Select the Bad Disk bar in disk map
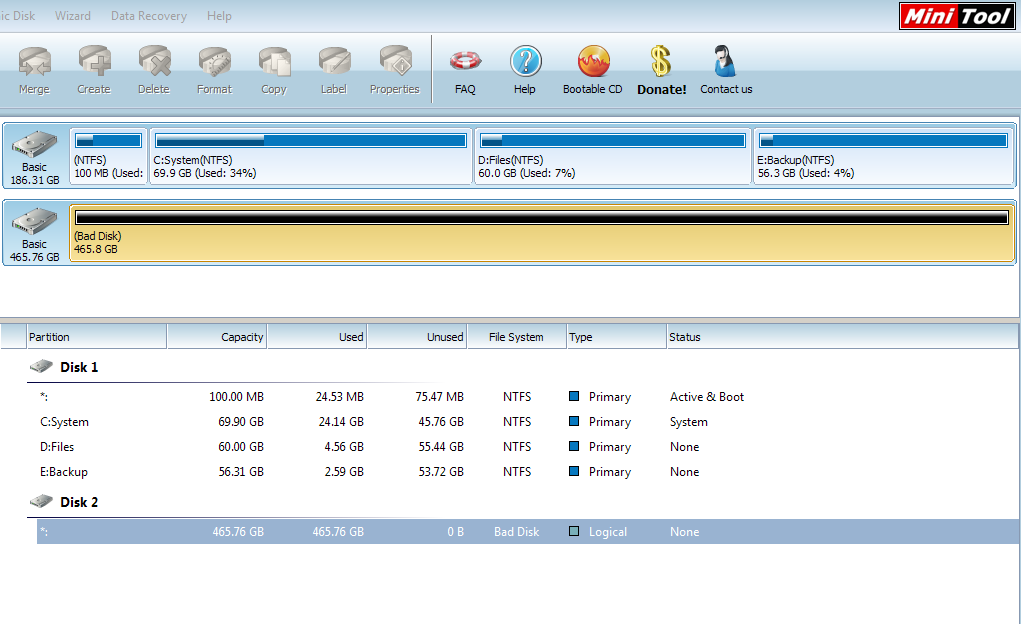The height and width of the screenshot is (624, 1021). pyautogui.click(x=542, y=233)
